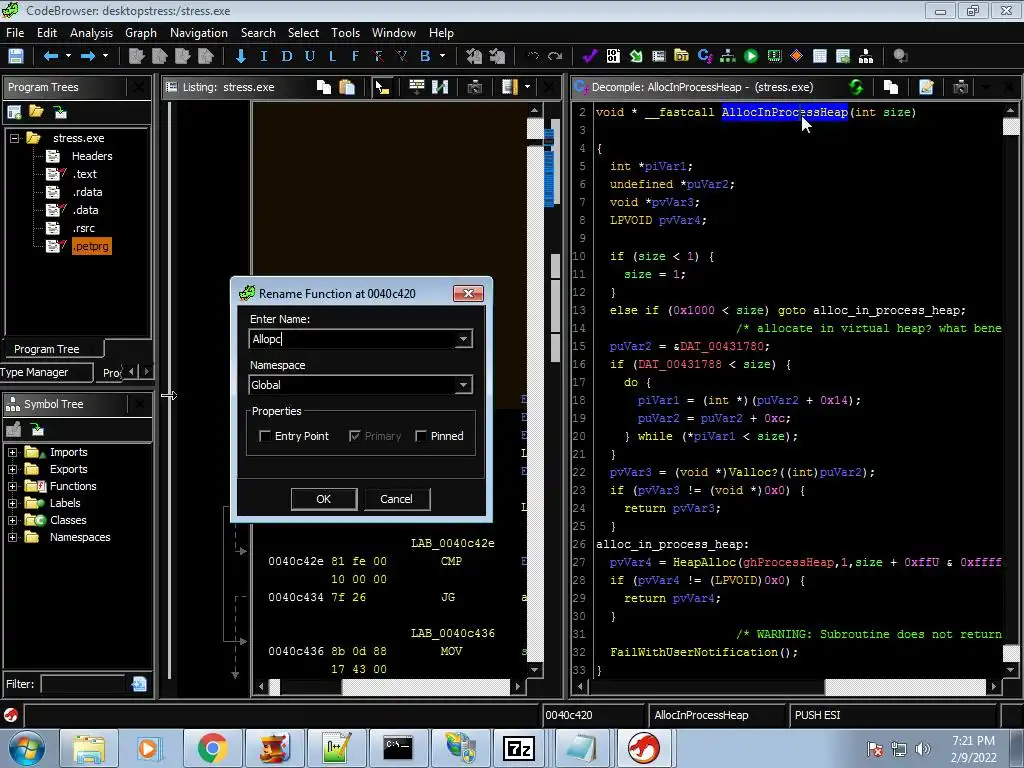Expand the Imports node in Symbol Tree
This screenshot has width=1024, height=768.
tap(12, 453)
